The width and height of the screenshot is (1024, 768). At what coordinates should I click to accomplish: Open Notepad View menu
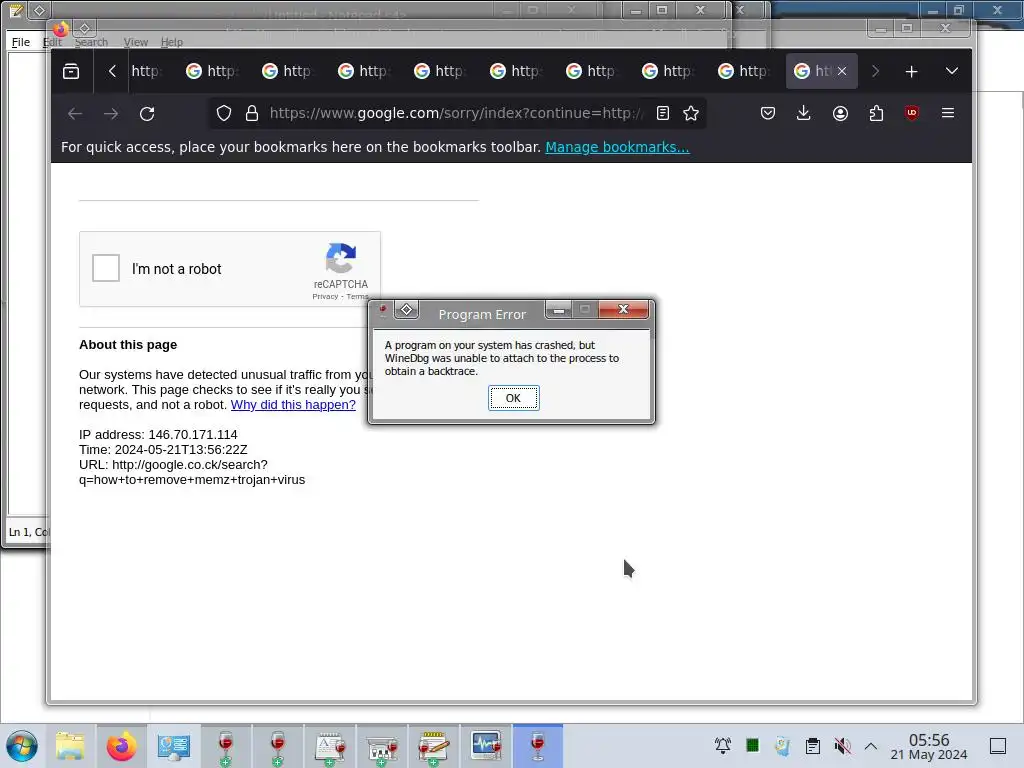[x=136, y=42]
